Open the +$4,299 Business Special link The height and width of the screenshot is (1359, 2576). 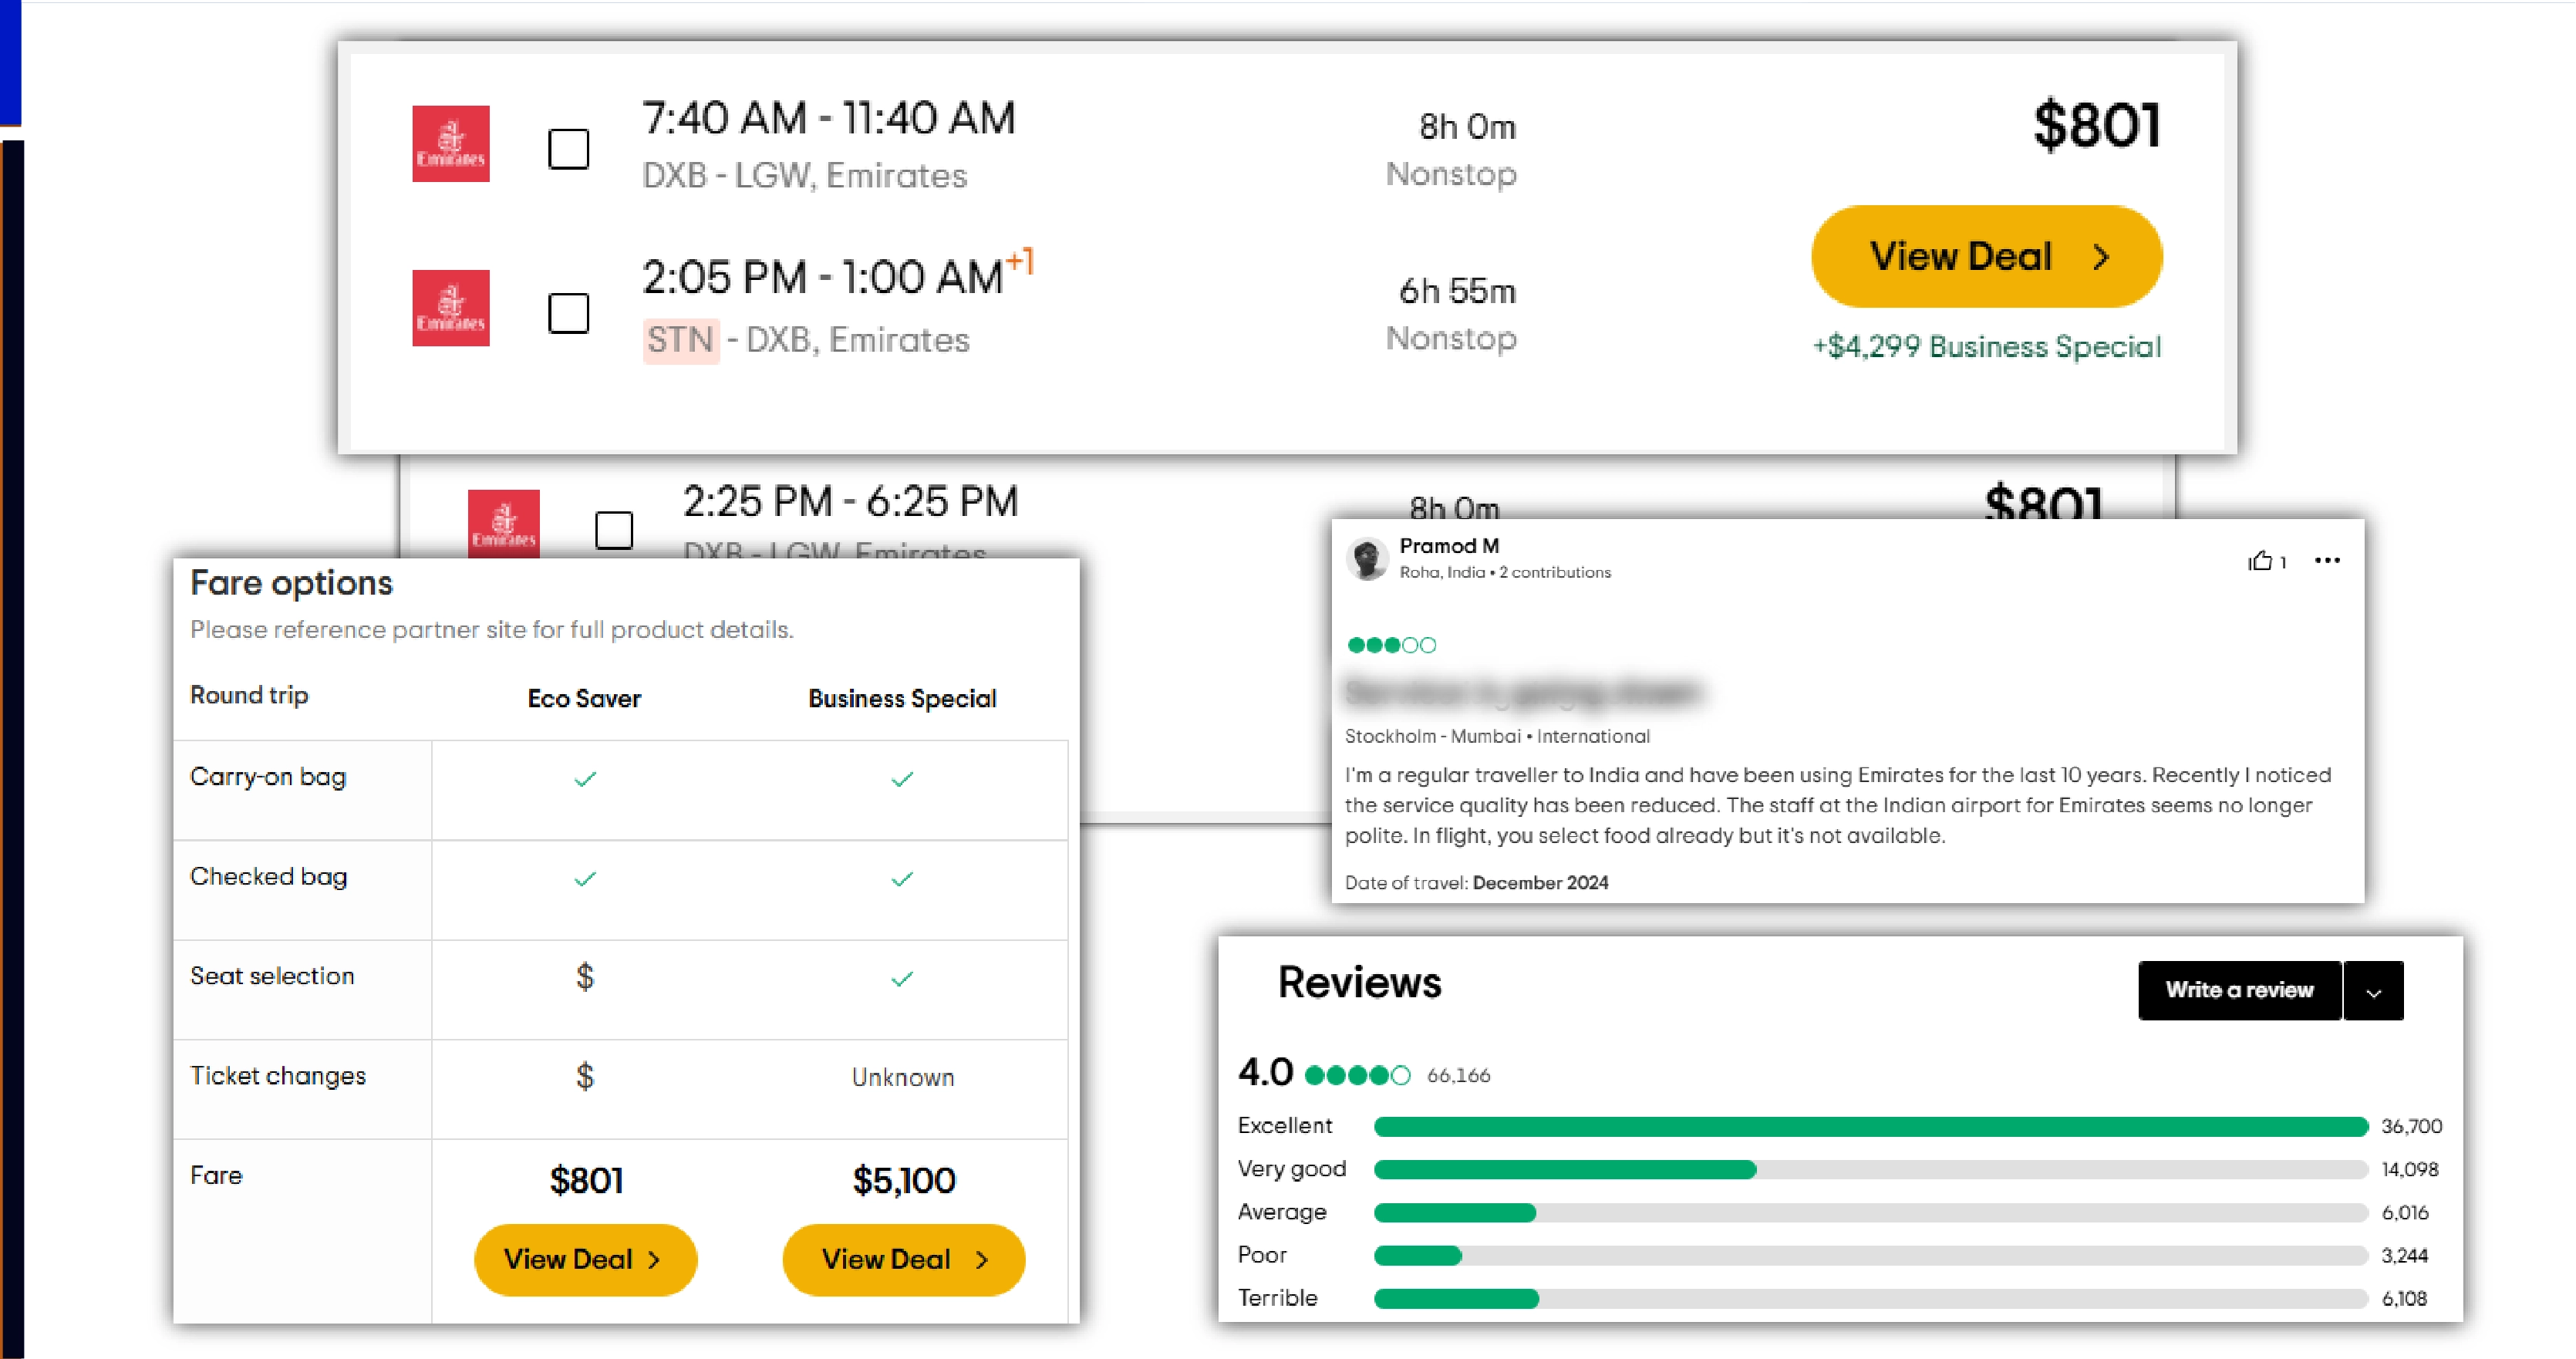(1987, 347)
